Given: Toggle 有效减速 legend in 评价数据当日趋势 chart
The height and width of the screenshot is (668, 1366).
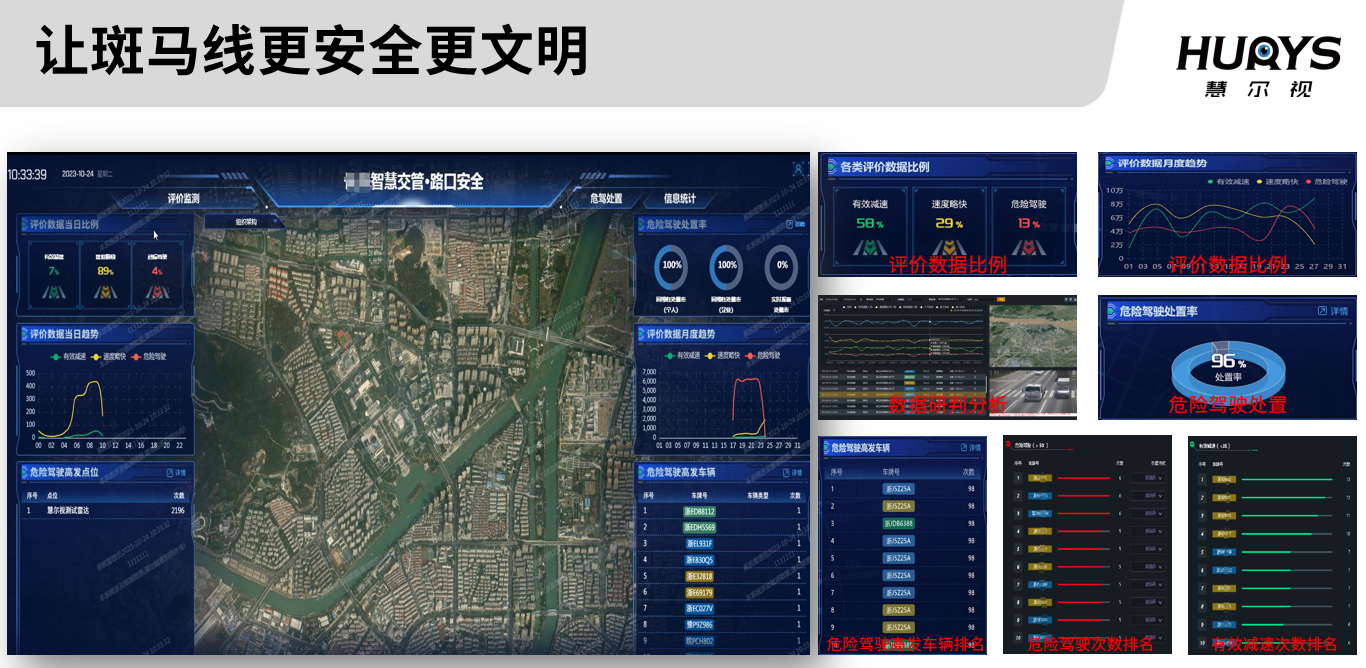Looking at the screenshot, I should (x=73, y=356).
